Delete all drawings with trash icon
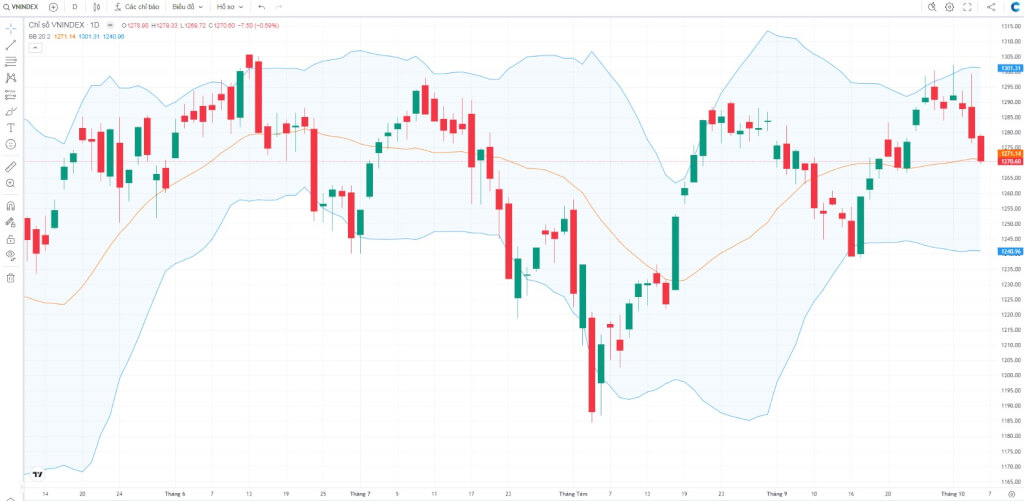1024x501 pixels. tap(10, 278)
